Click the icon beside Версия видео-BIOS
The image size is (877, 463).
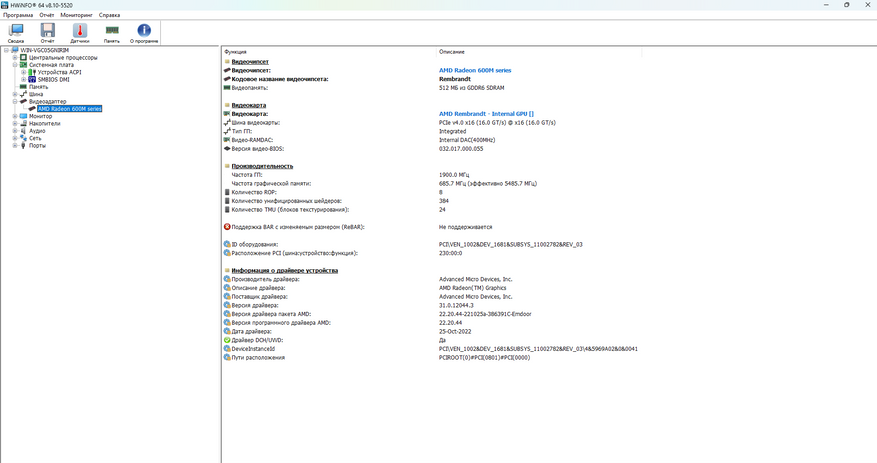point(227,149)
